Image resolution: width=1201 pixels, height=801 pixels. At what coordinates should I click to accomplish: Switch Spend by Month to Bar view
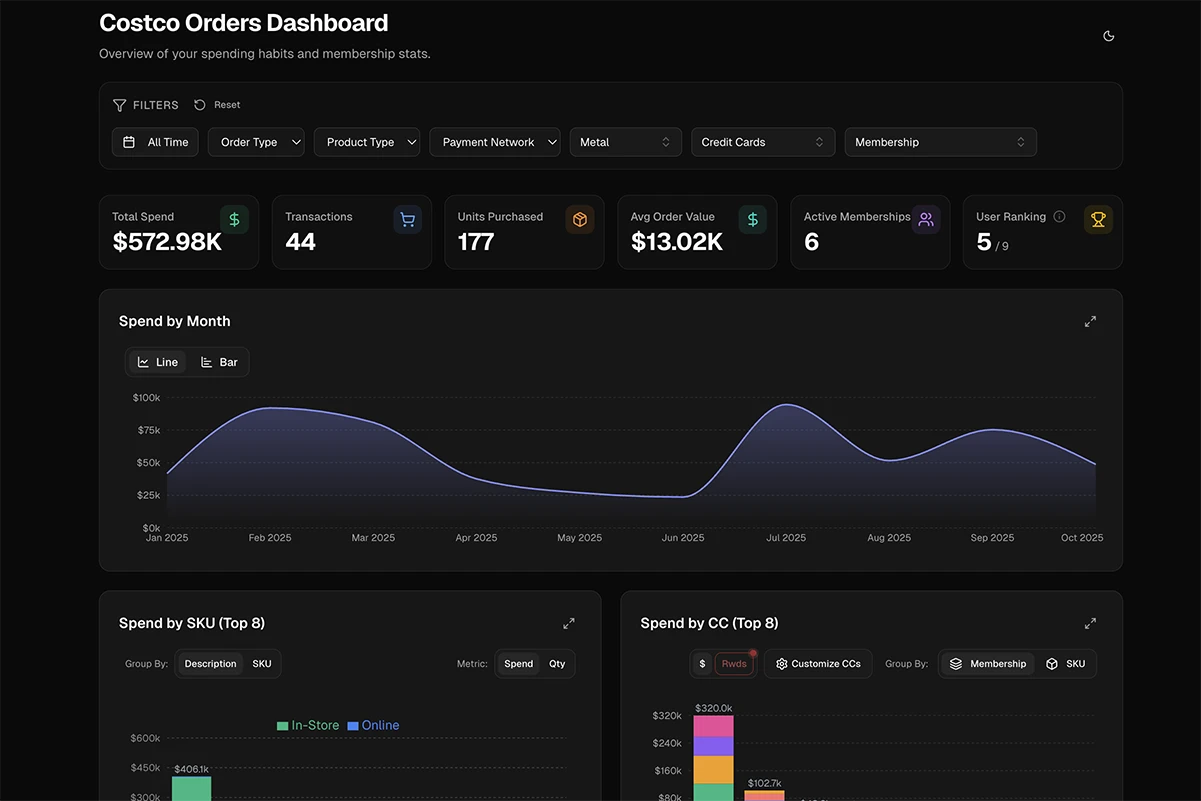tap(219, 361)
